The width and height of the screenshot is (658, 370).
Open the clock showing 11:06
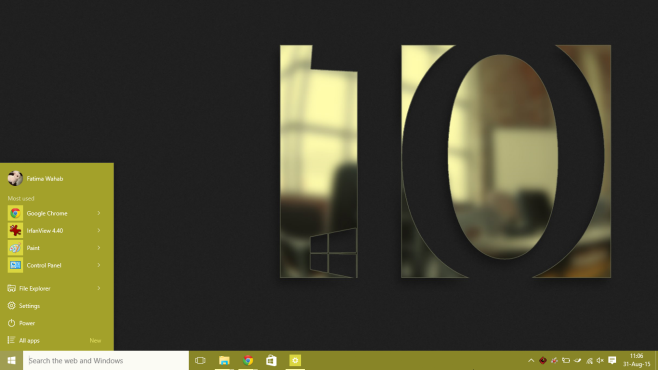[x=637, y=360]
